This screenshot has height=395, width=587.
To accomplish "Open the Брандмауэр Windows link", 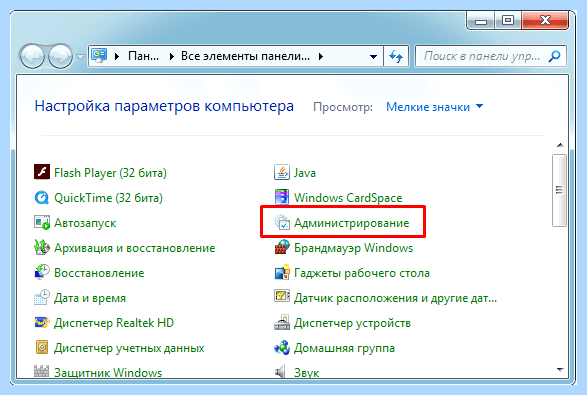I will pos(353,248).
